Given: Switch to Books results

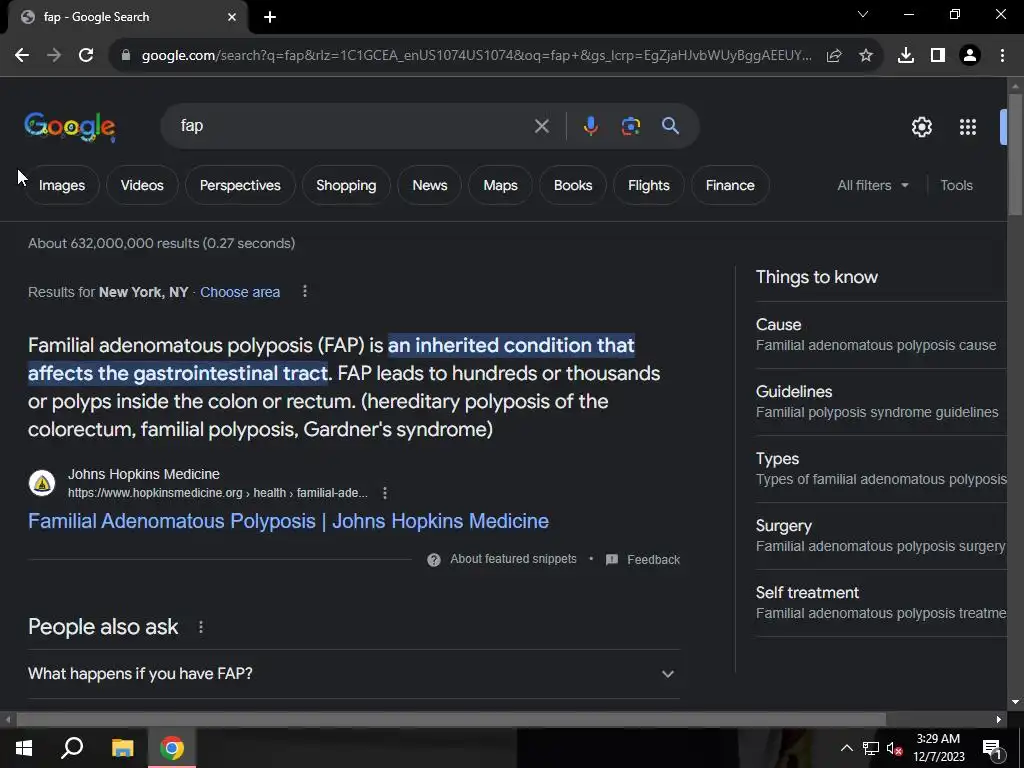Looking at the screenshot, I should pos(573,185).
